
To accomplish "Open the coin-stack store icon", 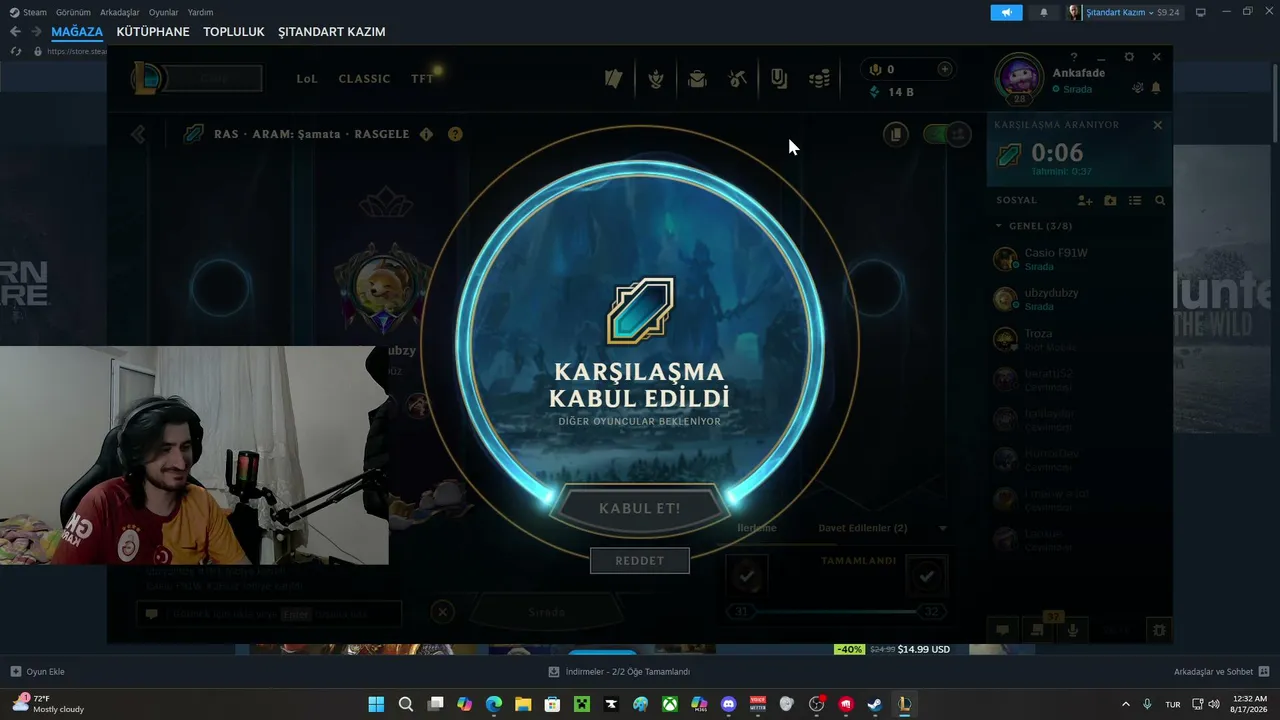I will click(820, 79).
